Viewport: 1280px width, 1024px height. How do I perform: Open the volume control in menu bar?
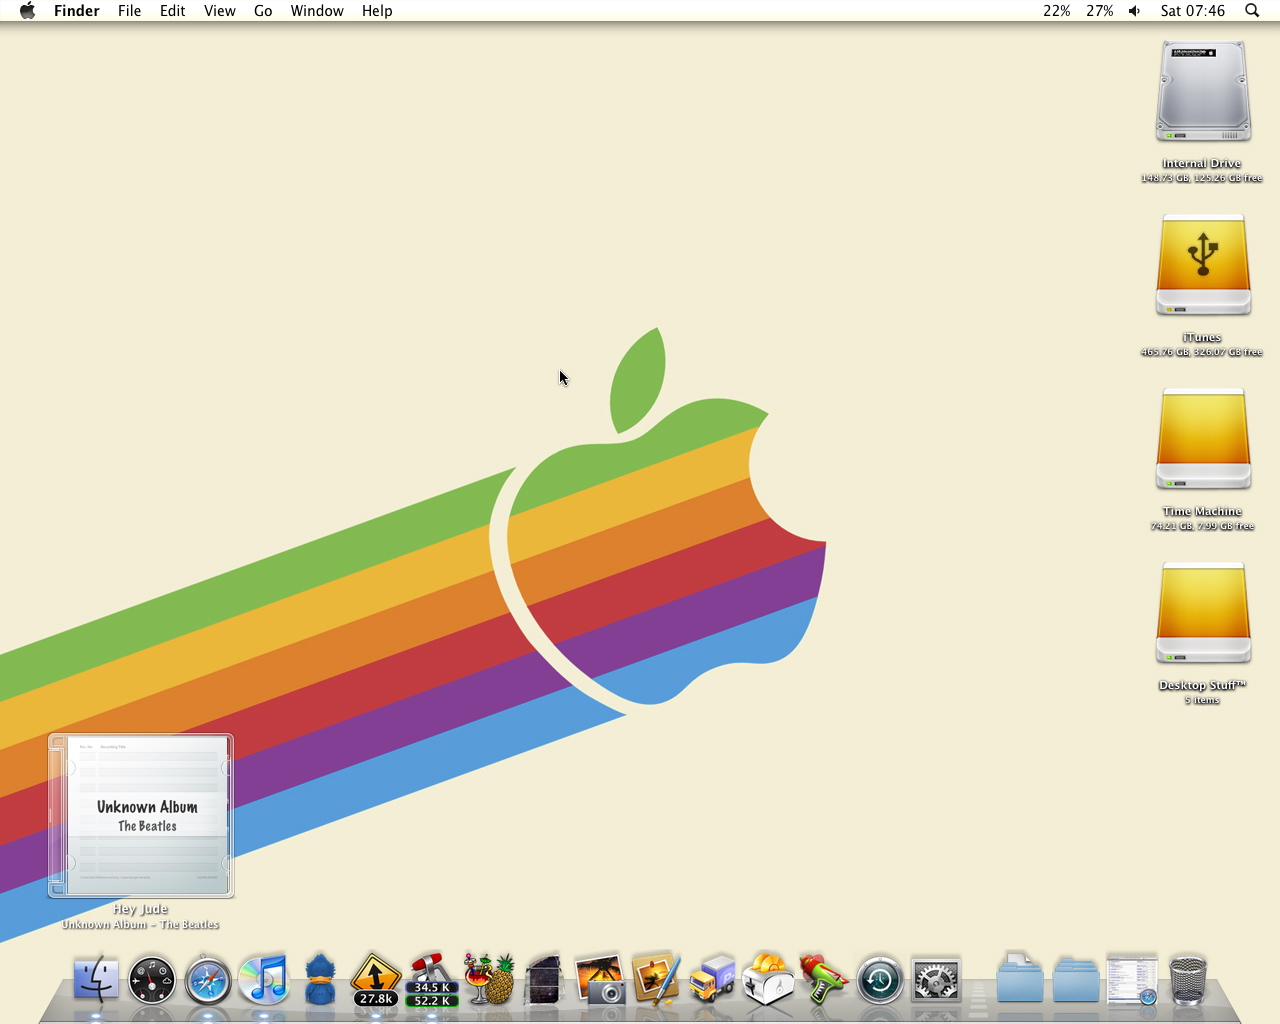[x=1135, y=11]
